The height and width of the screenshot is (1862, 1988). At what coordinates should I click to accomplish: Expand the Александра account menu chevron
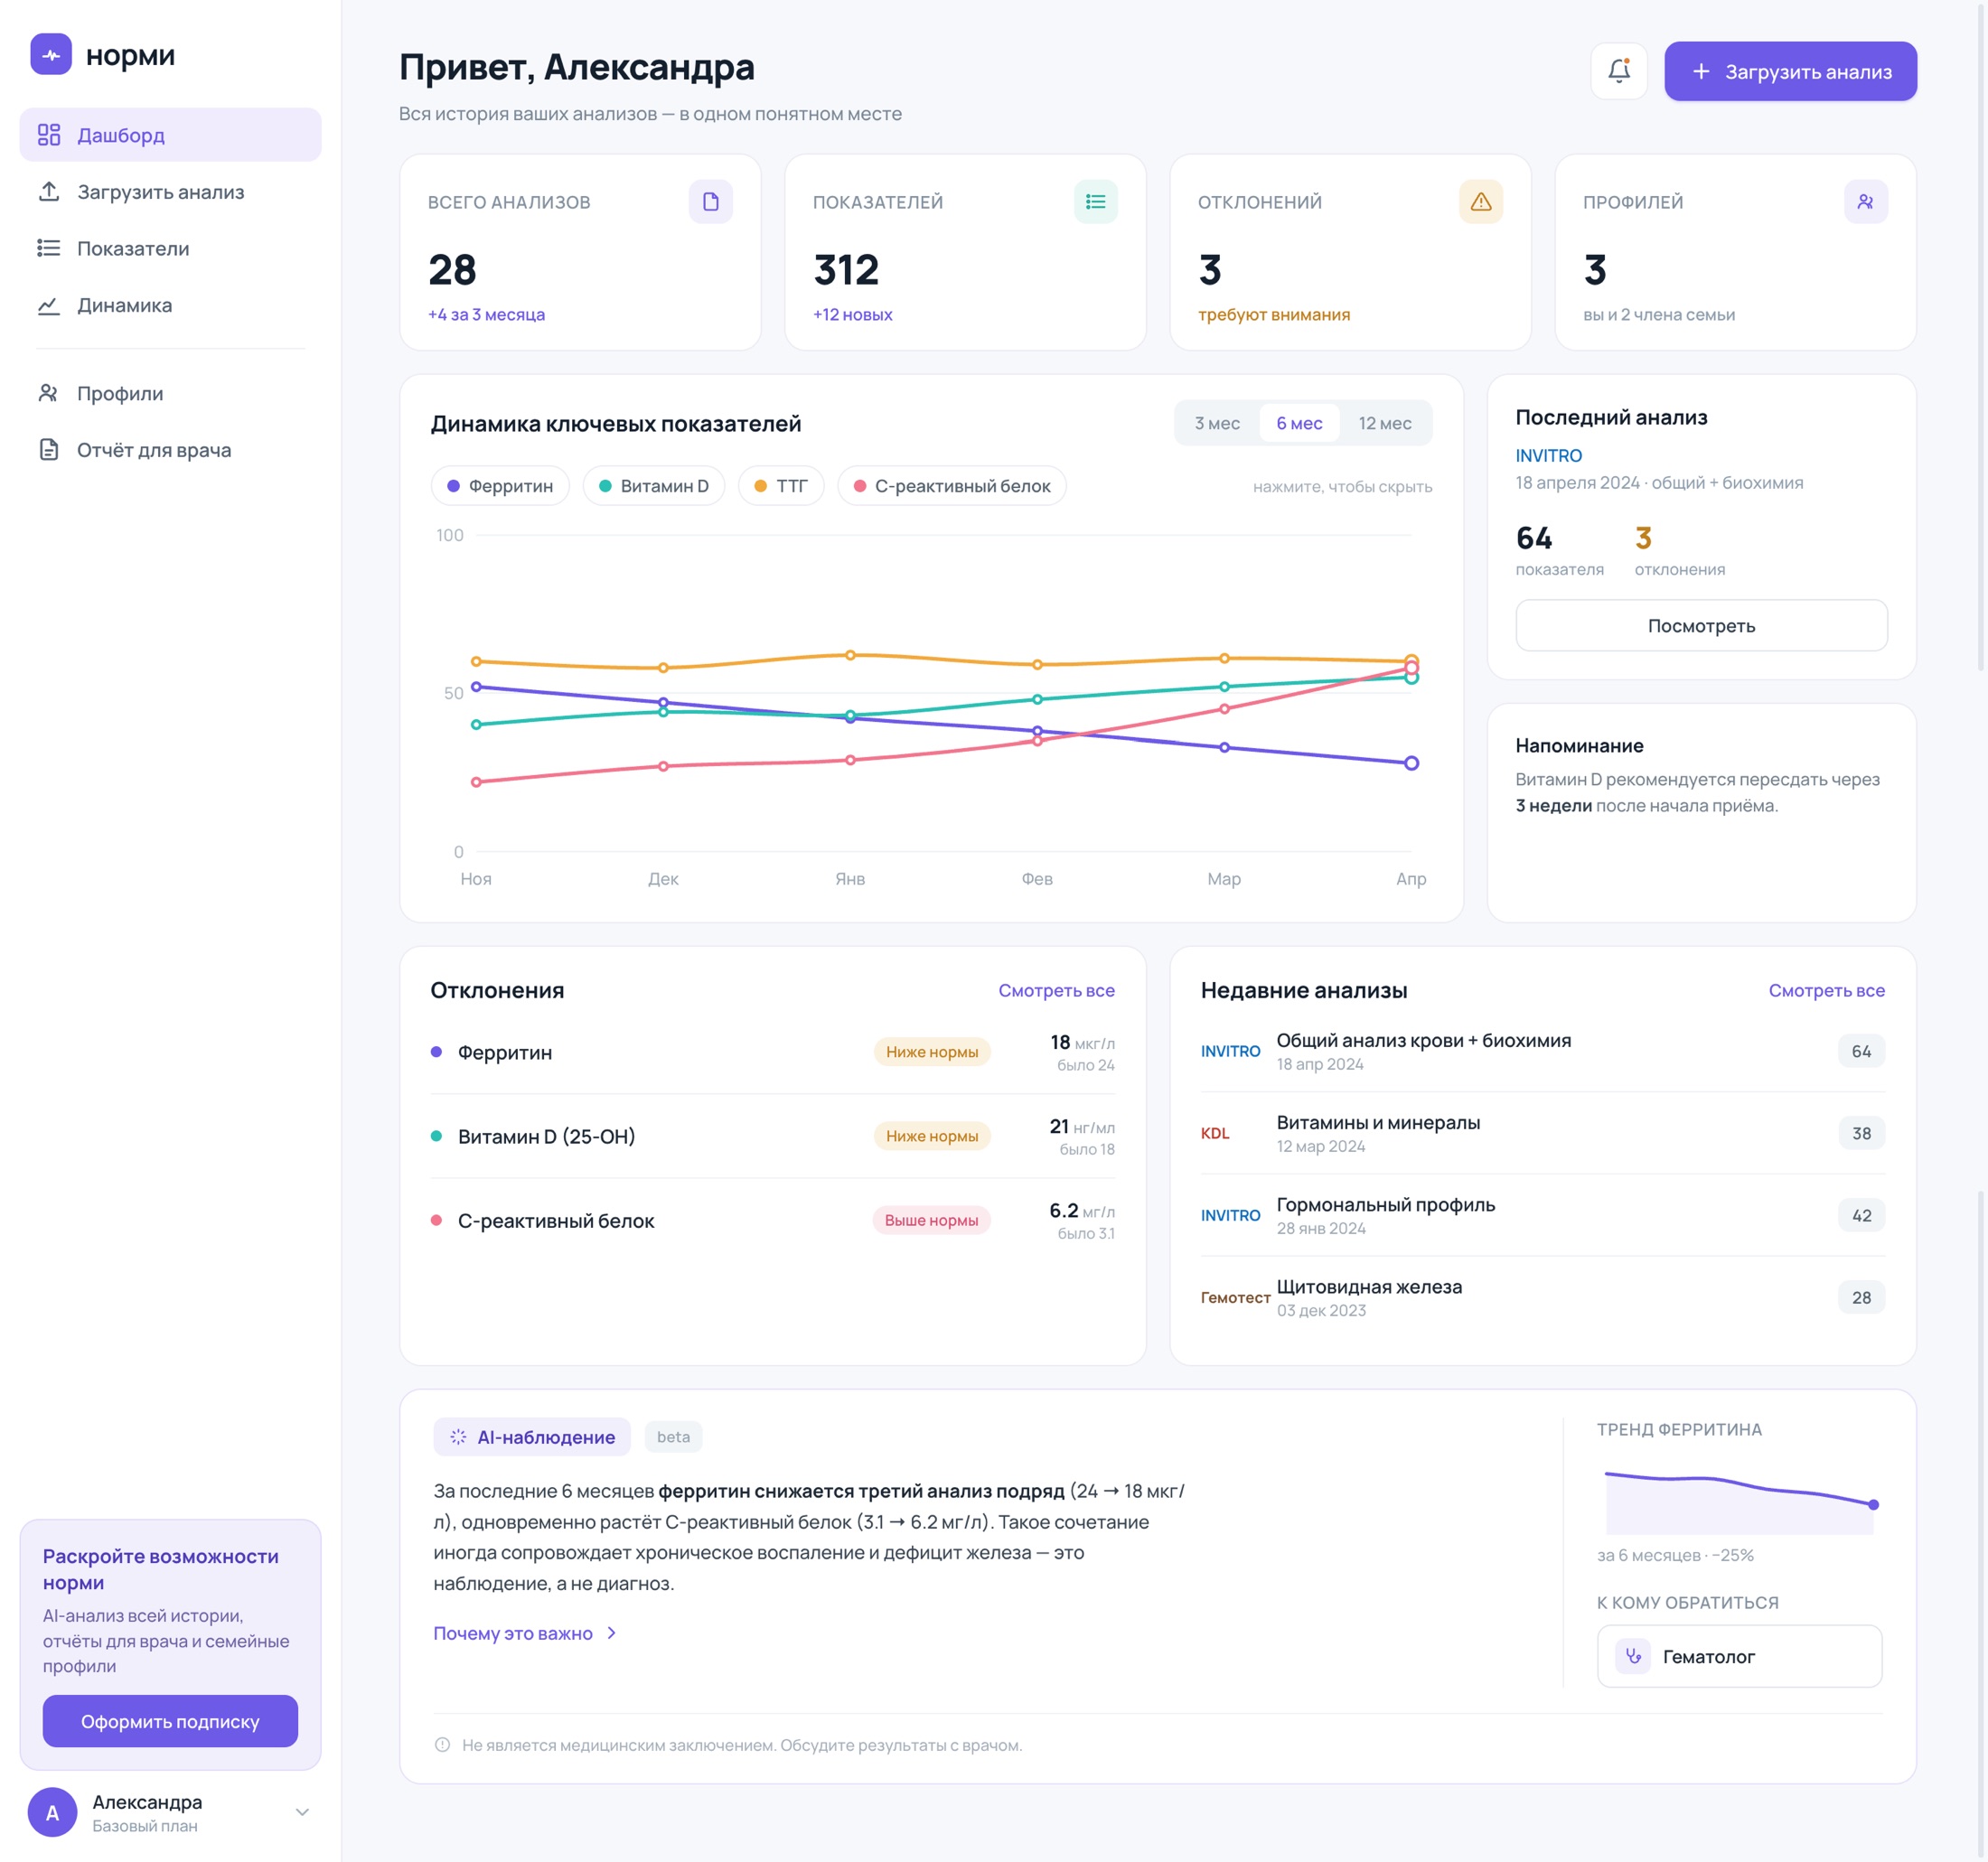302,1813
